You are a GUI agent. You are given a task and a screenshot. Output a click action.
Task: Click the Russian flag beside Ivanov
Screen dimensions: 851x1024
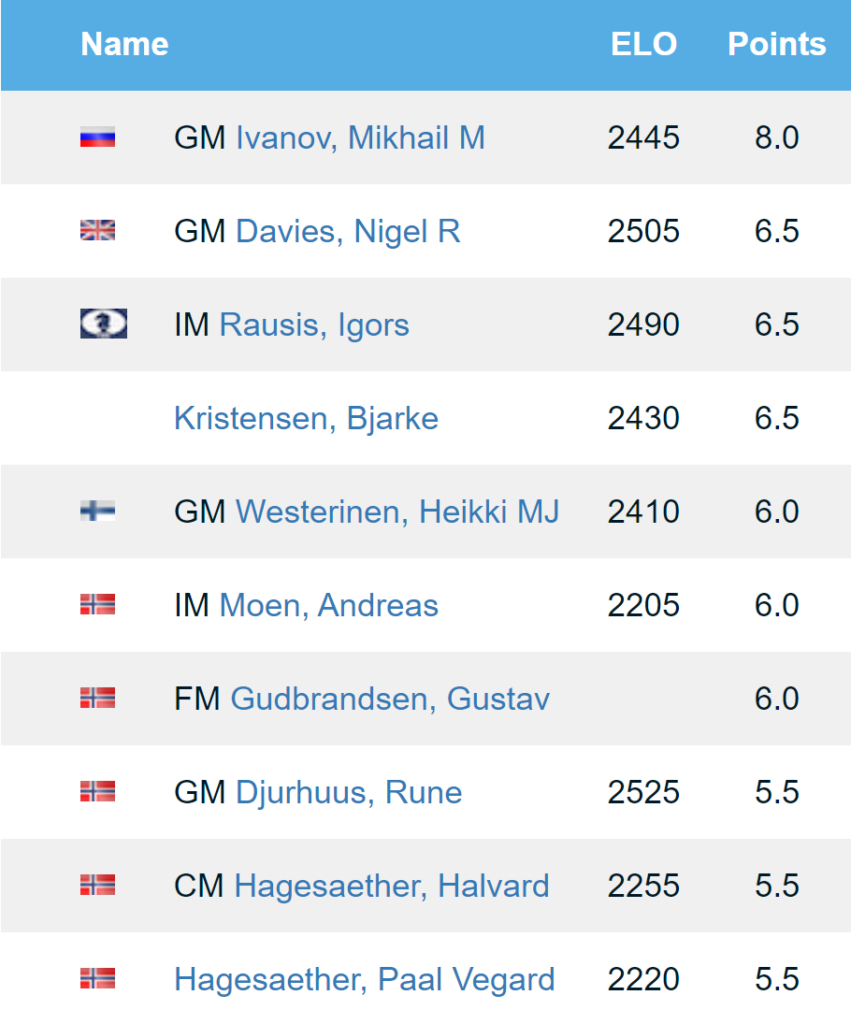point(98,138)
